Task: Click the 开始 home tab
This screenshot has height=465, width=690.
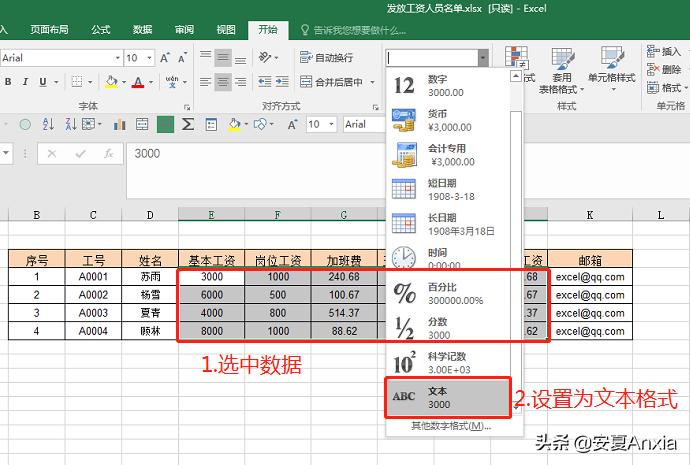Action: (268, 29)
